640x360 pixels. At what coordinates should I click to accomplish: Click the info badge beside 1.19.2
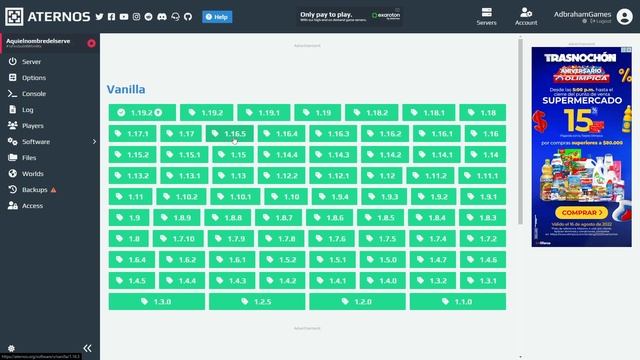coord(158,113)
